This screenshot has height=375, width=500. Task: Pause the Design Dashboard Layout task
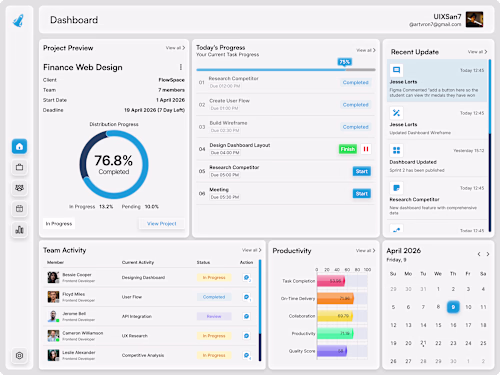pyautogui.click(x=366, y=149)
